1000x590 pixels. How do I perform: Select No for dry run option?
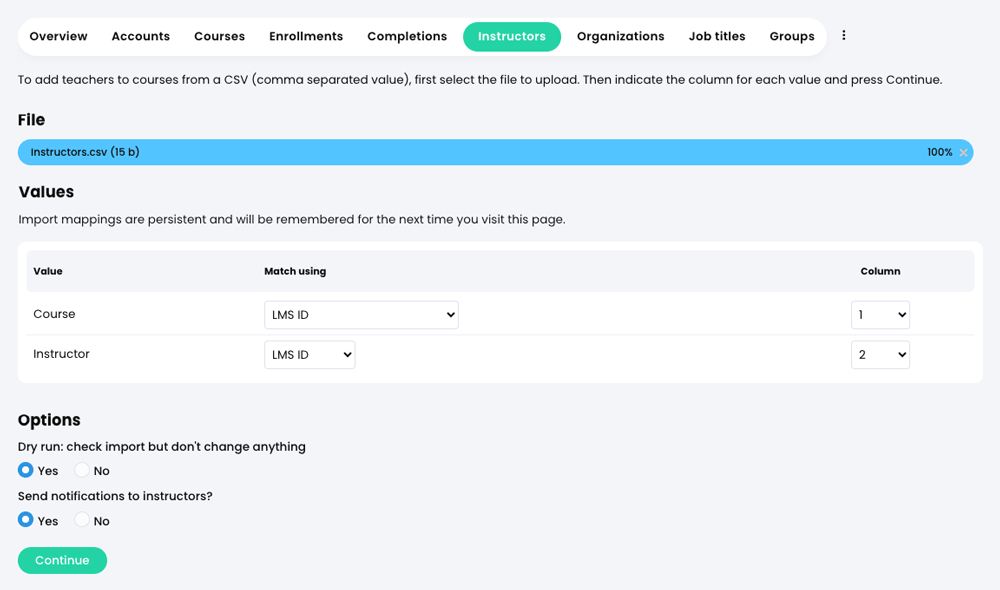tap(81, 470)
